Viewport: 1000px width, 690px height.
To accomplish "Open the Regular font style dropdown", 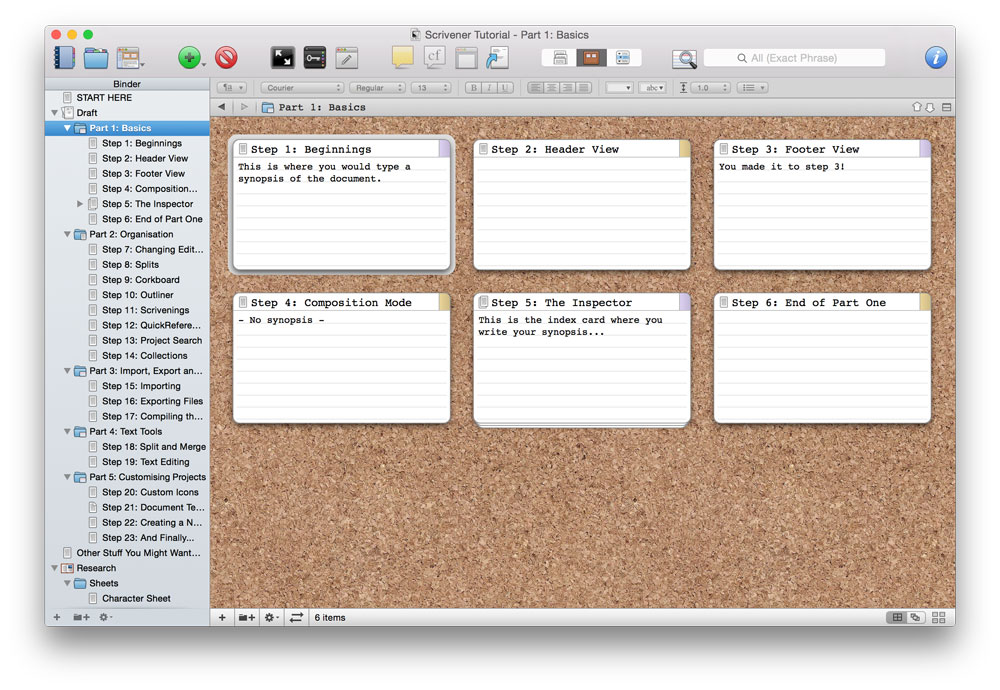I will tap(379, 87).
